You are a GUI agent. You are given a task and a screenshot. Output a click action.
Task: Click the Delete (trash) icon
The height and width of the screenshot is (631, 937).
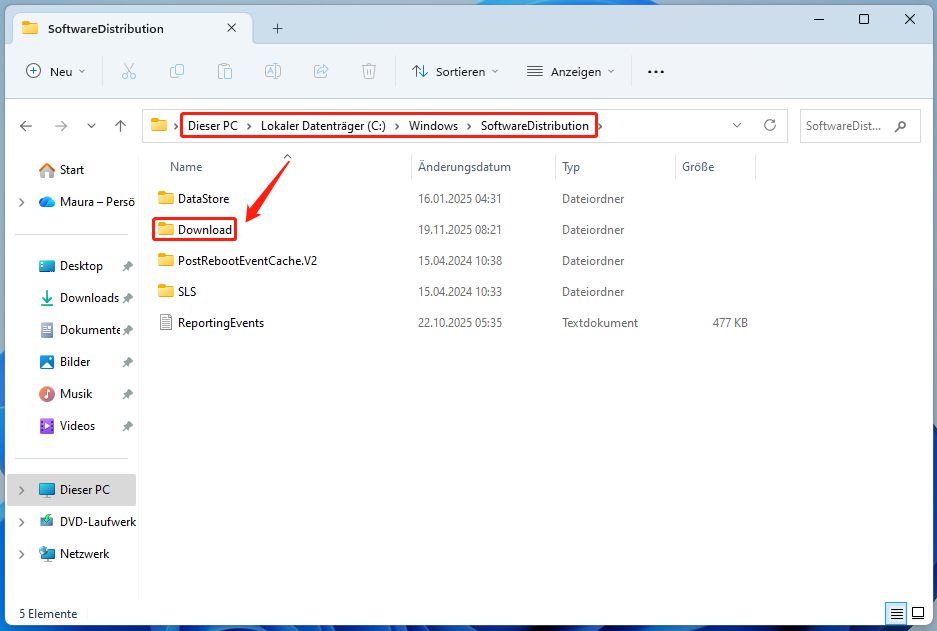click(368, 71)
